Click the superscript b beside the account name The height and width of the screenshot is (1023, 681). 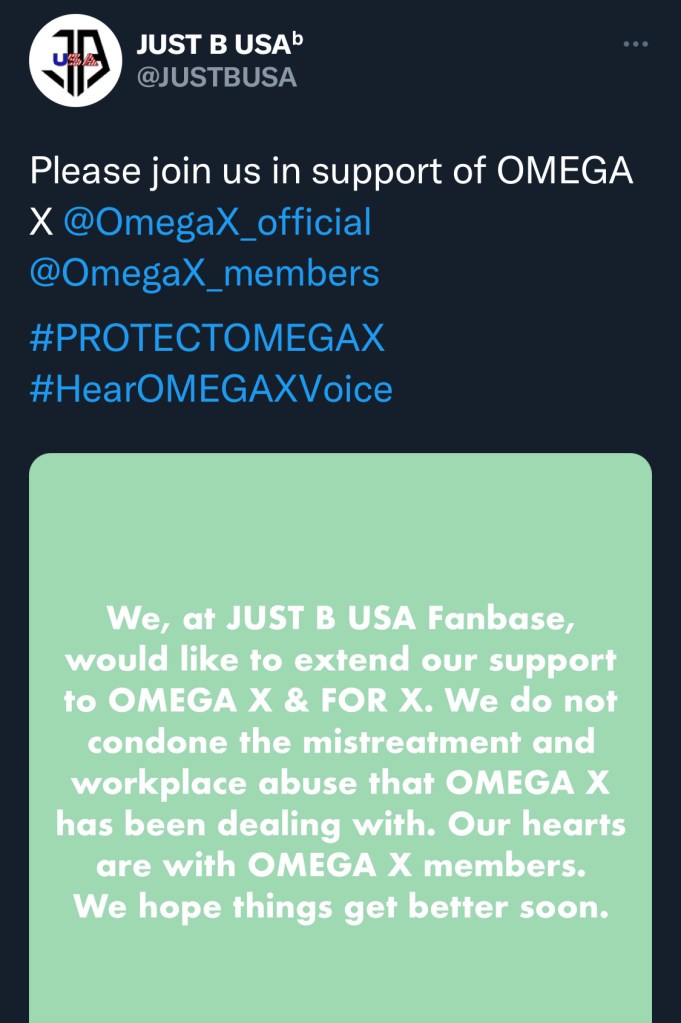click(294, 38)
